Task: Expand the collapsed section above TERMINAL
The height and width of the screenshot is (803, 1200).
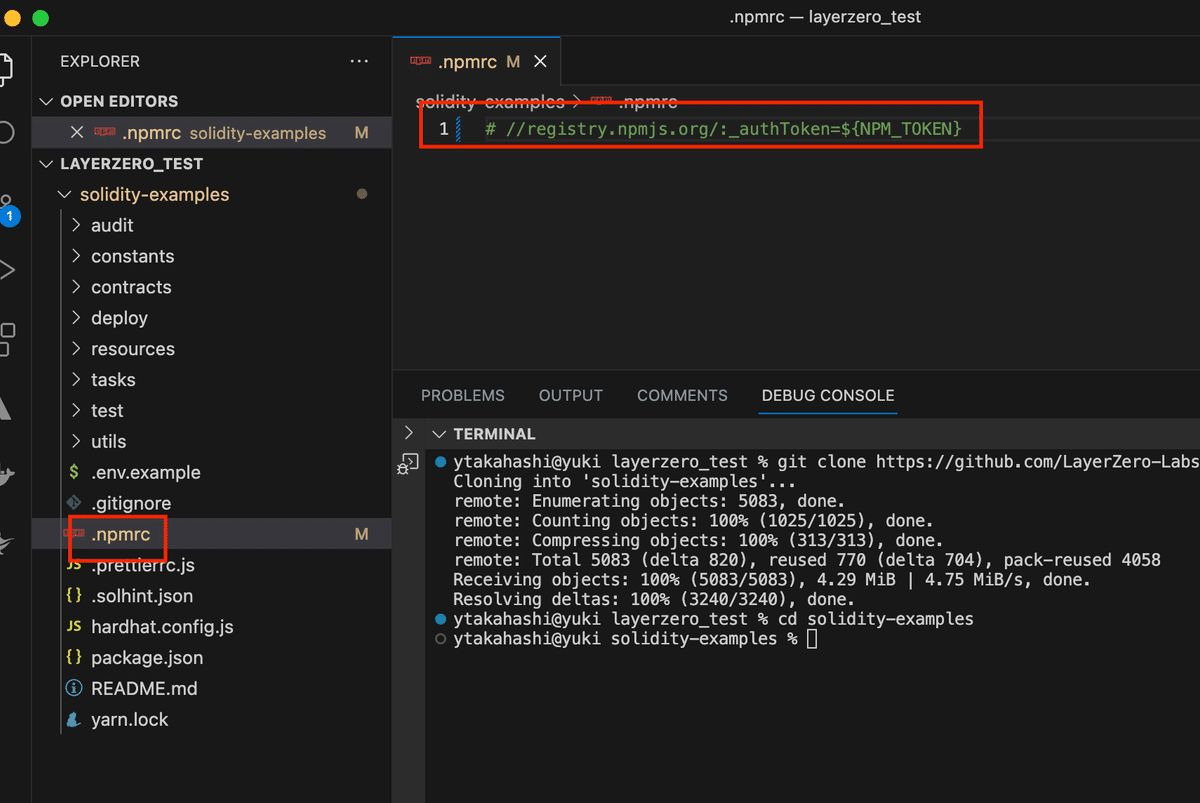Action: point(408,433)
